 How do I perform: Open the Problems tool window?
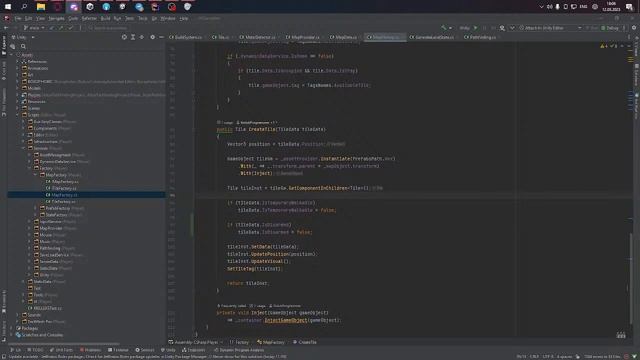[90, 350]
